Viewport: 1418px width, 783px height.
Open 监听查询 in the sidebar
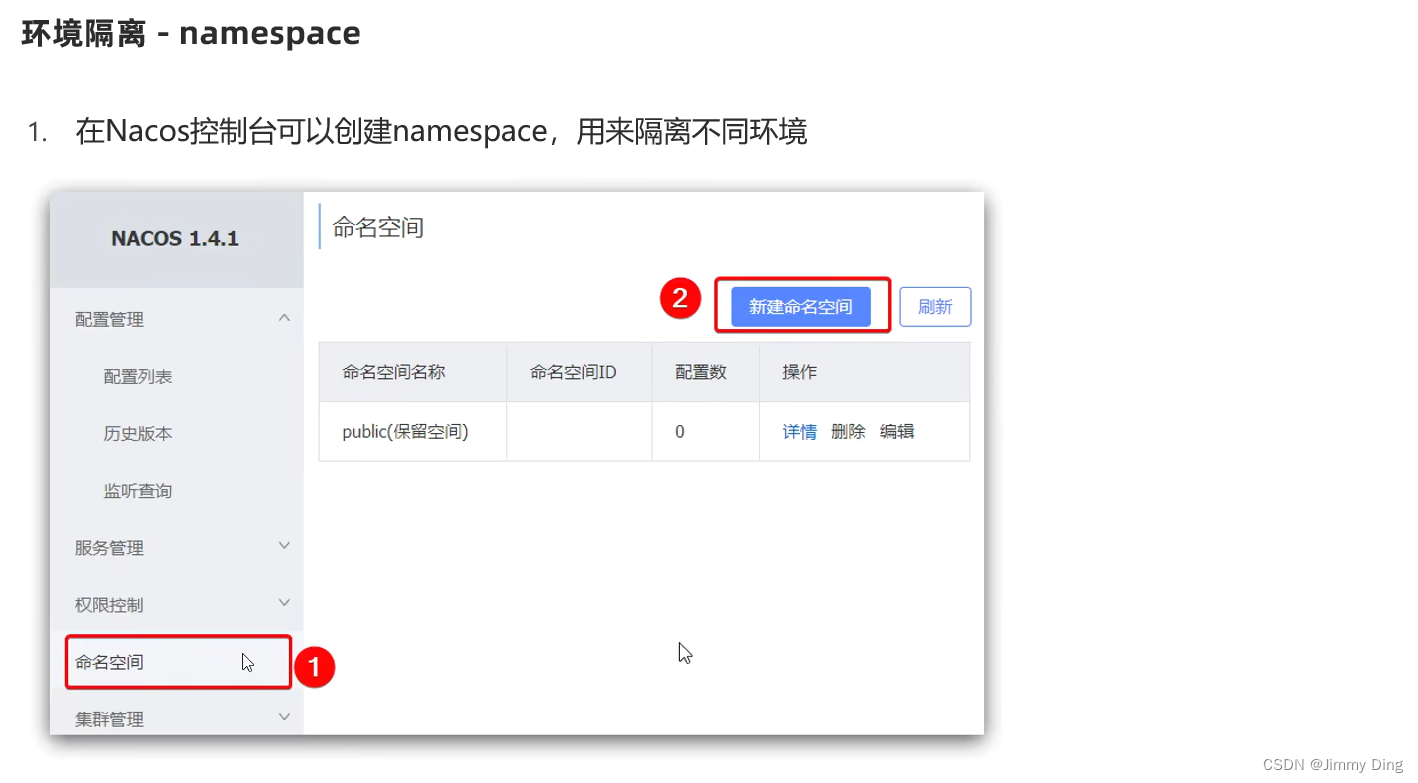(138, 491)
